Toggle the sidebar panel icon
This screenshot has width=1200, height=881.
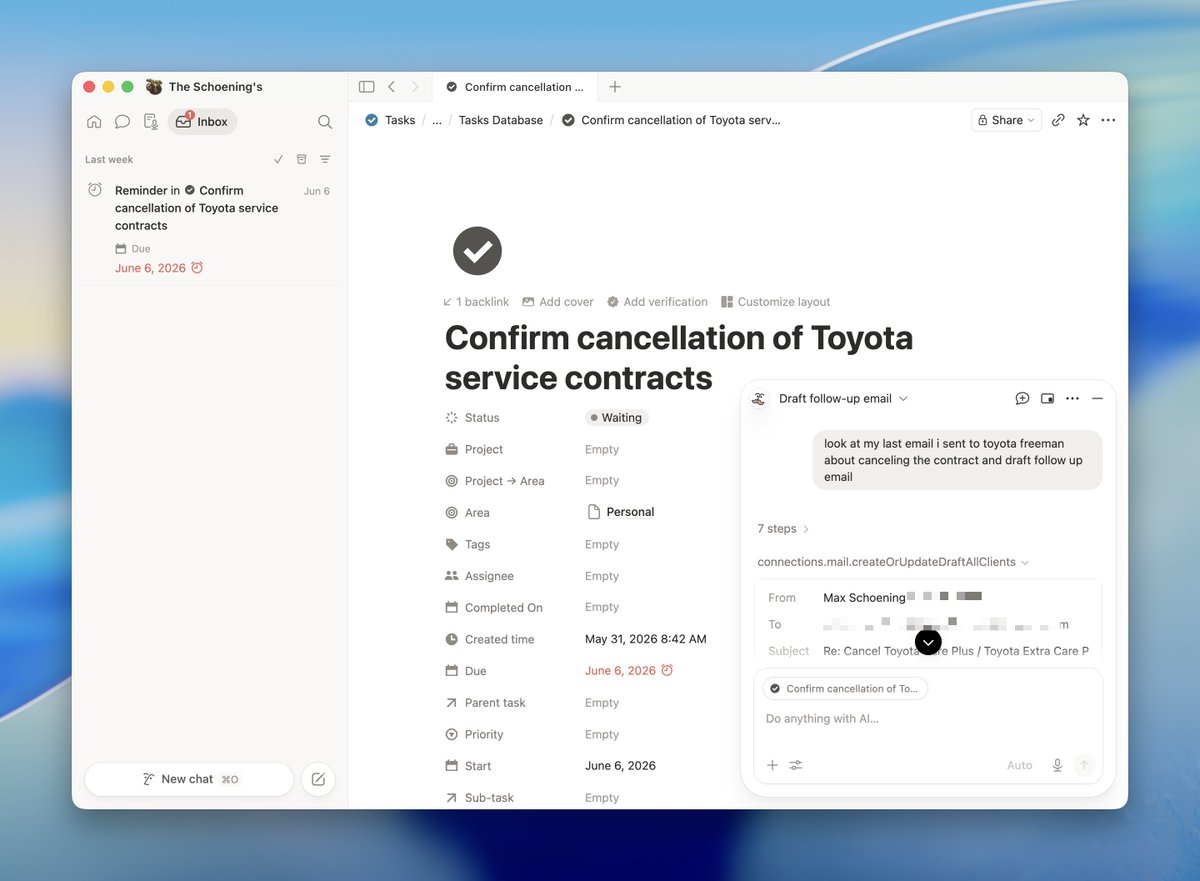(367, 87)
